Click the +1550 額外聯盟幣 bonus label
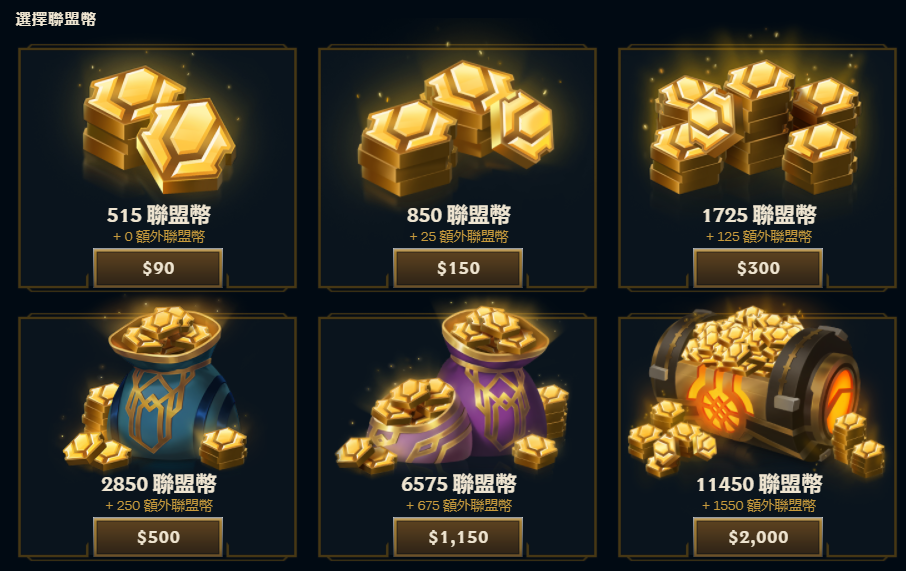906x571 pixels. click(x=759, y=506)
